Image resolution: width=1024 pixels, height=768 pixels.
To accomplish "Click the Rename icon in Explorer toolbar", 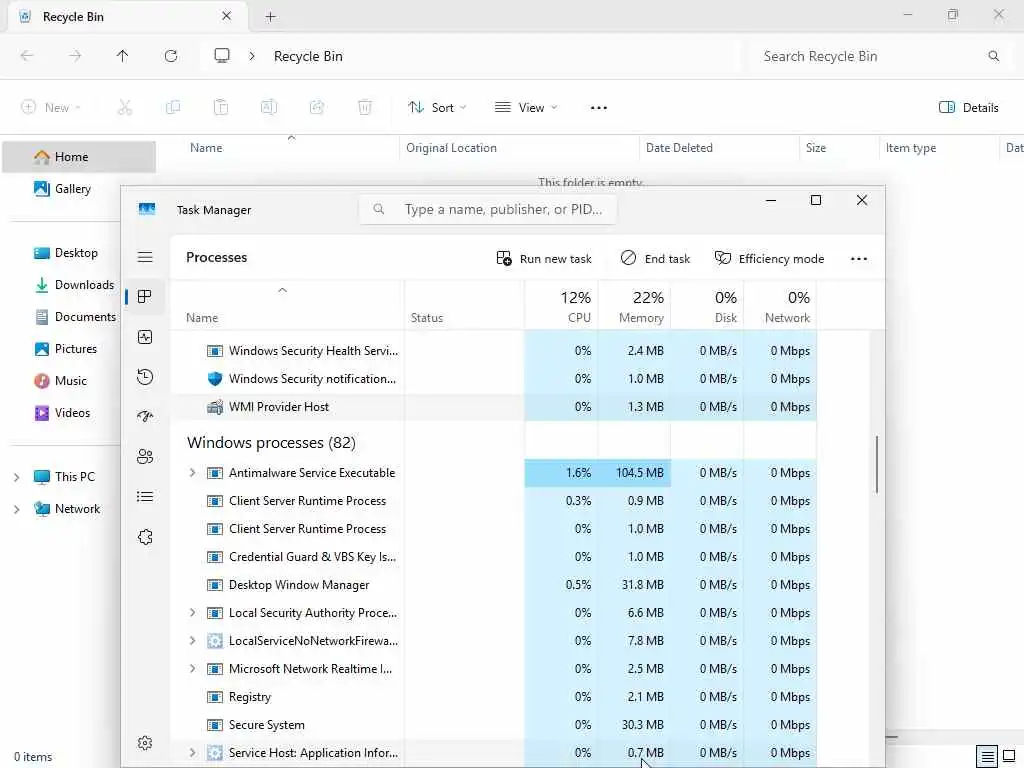I will click(269, 108).
